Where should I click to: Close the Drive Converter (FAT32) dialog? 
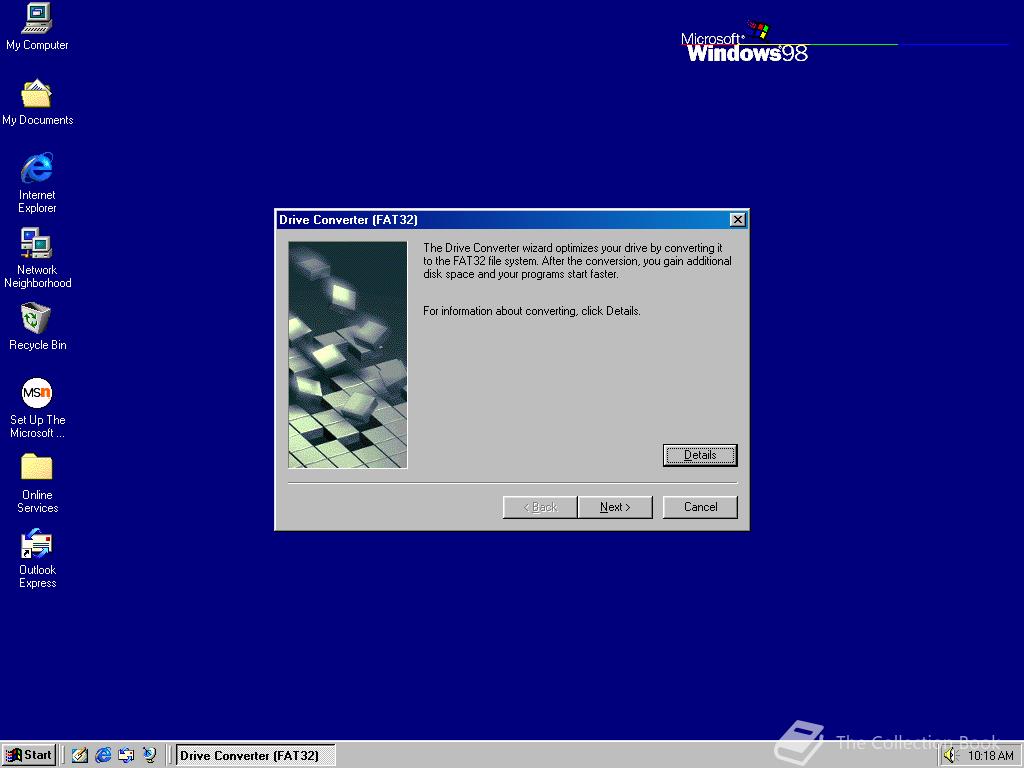[x=737, y=219]
